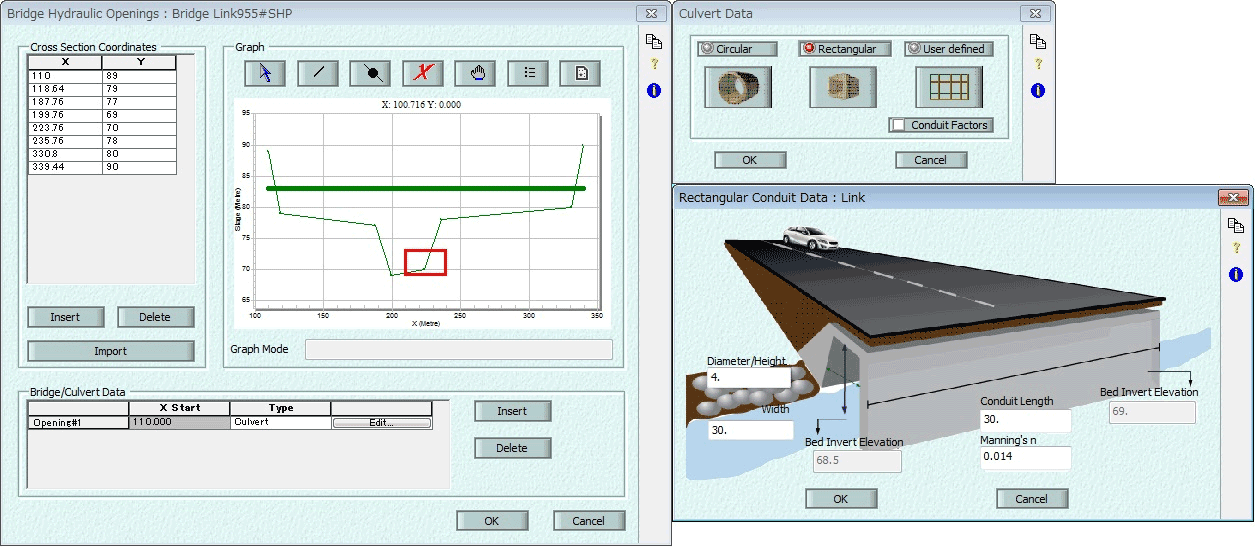Click Delete under Cross Section Coordinates
The height and width of the screenshot is (547, 1255).
tap(155, 317)
